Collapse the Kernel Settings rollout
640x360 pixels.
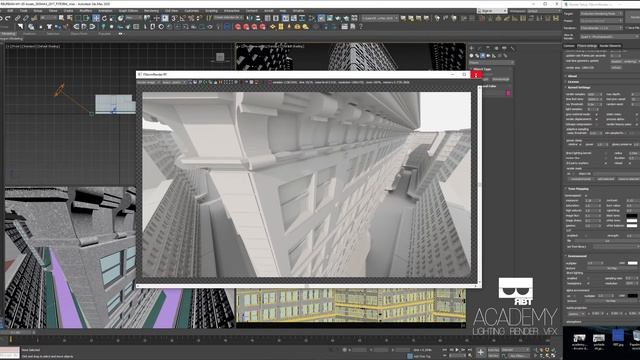click(x=578, y=87)
